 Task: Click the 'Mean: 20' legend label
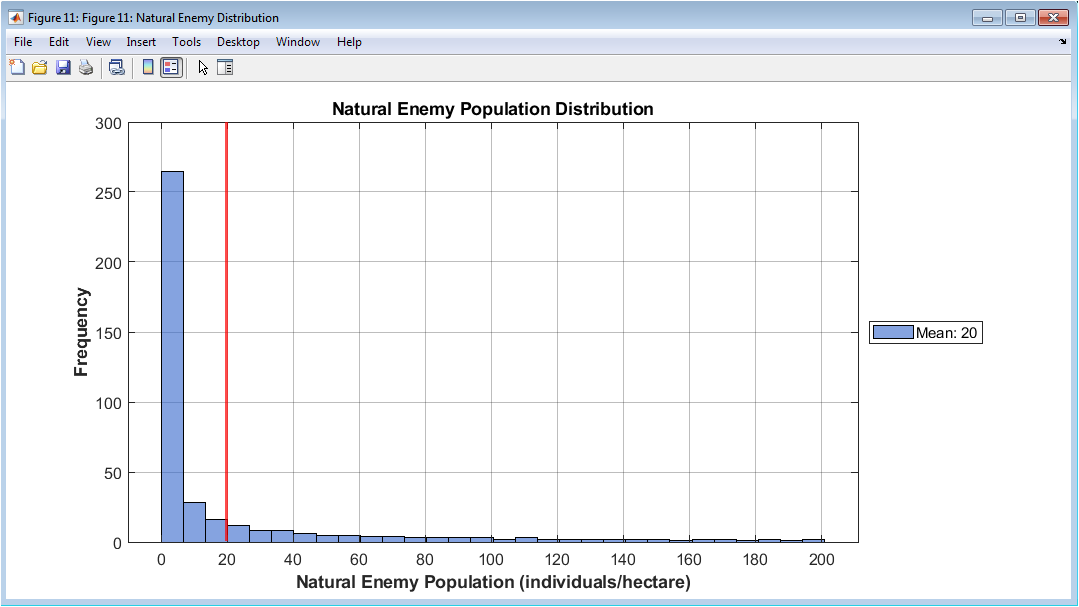[946, 333]
